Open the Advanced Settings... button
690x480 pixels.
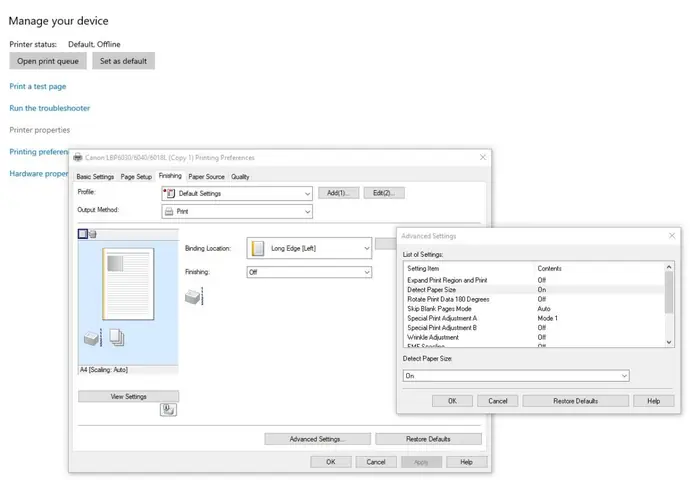click(317, 439)
